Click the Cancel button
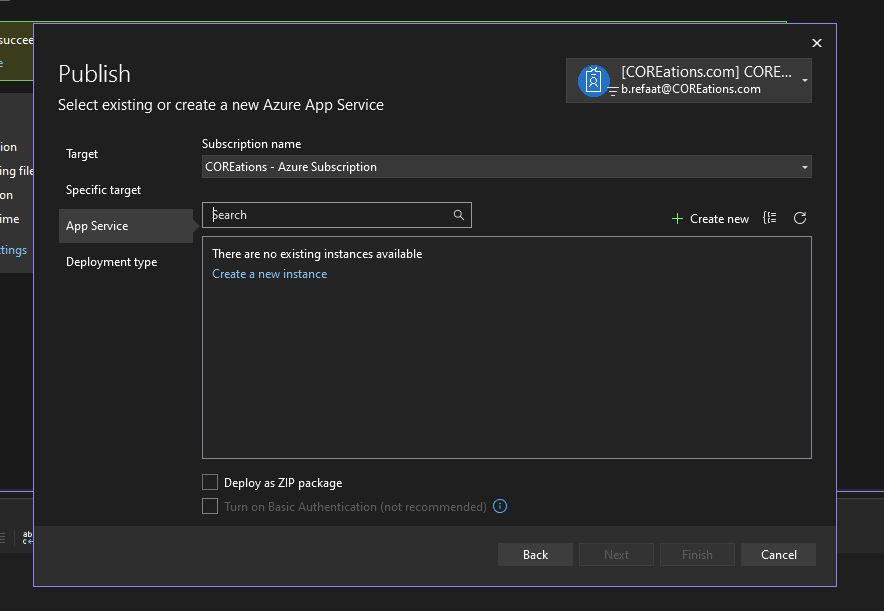The image size is (884, 611). coord(778,555)
